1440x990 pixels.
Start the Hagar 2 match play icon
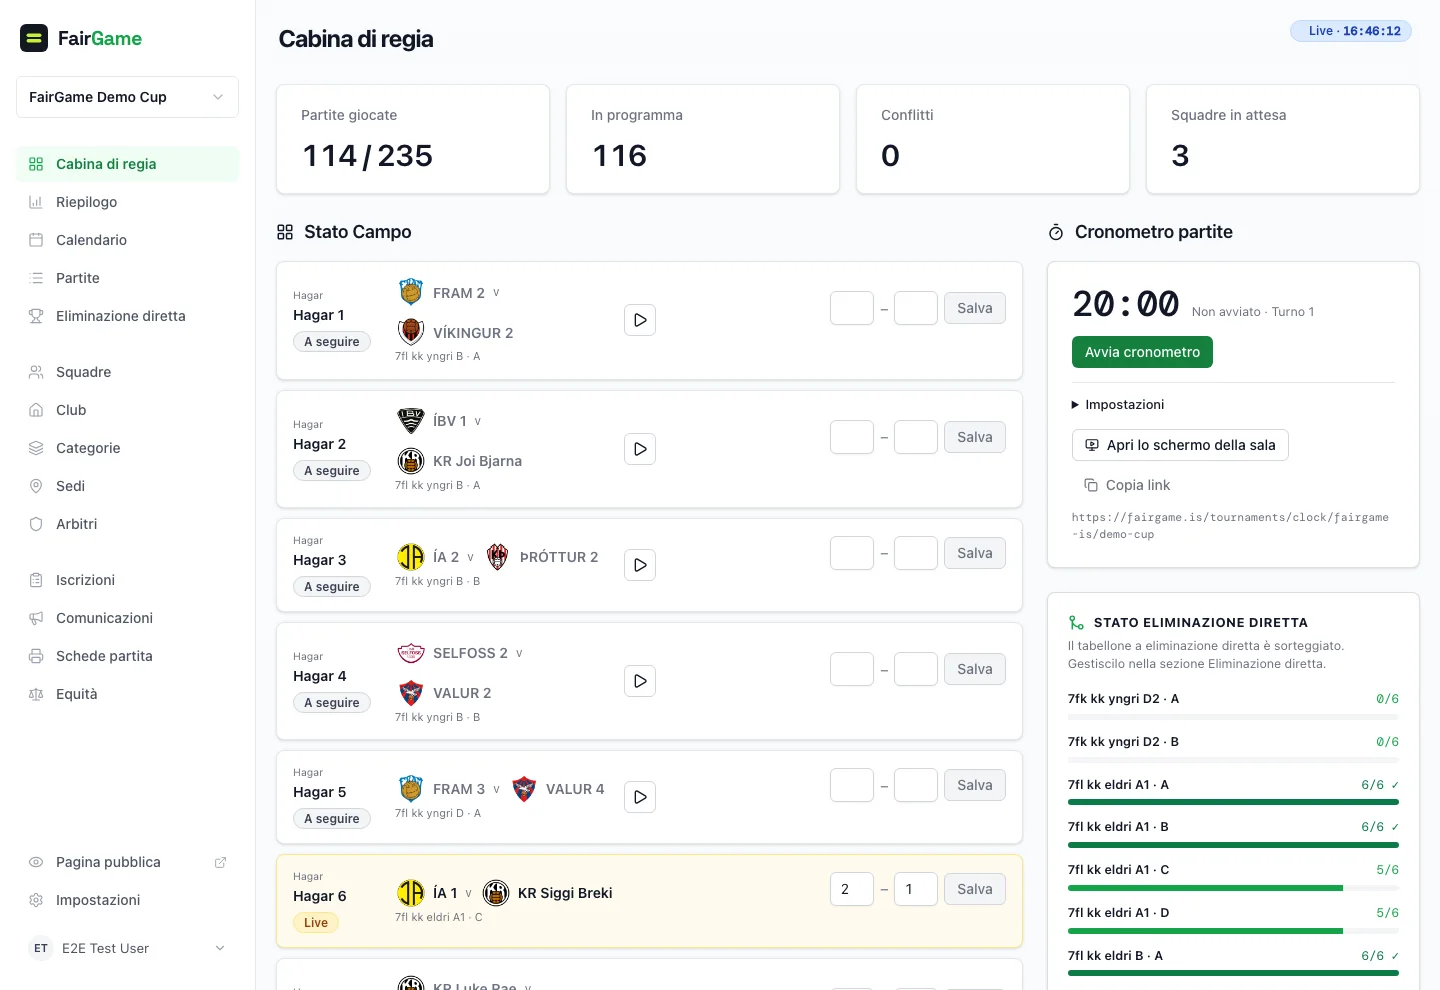640,449
